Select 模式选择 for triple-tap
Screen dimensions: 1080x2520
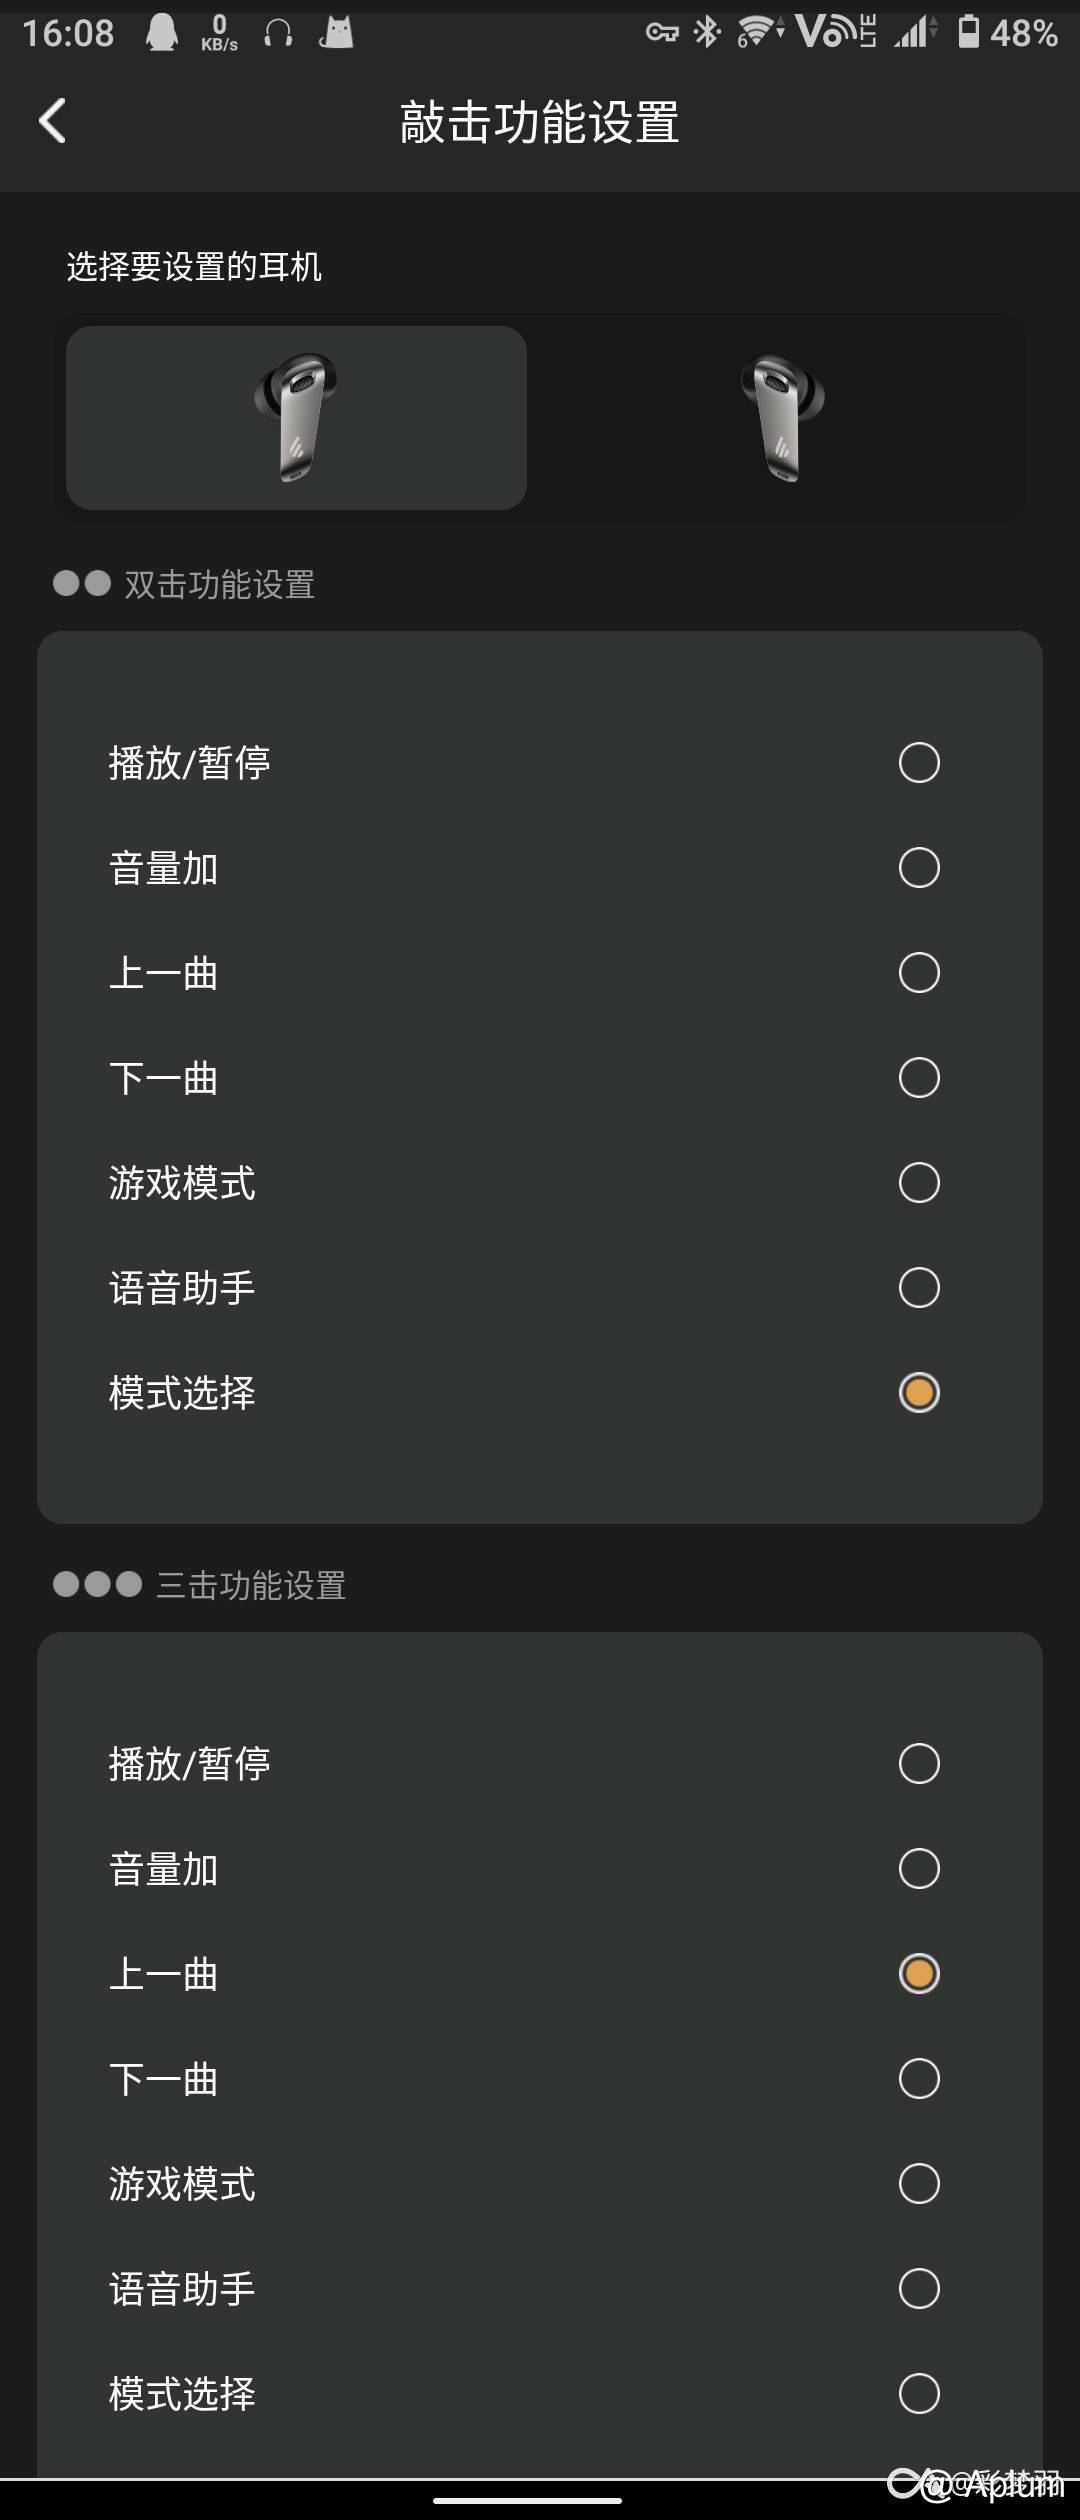919,2394
